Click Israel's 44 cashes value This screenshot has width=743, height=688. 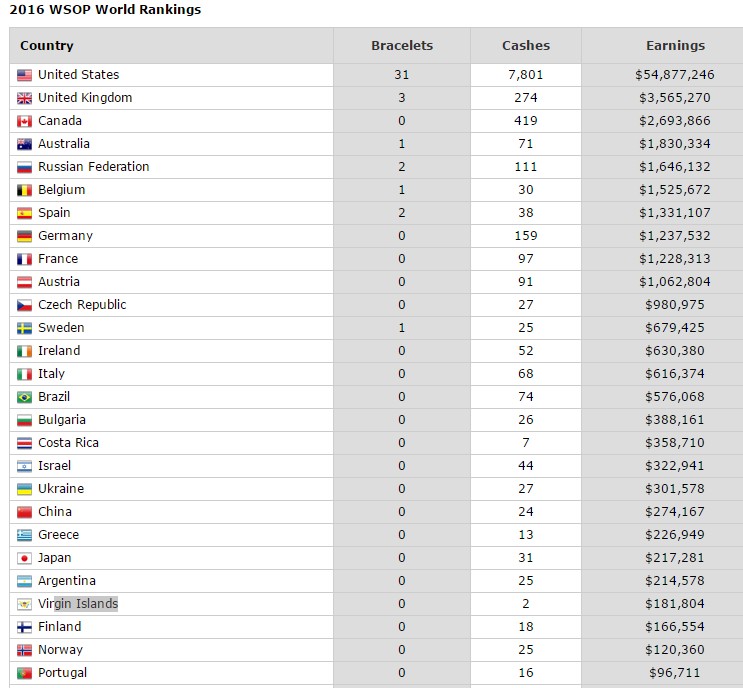click(x=526, y=465)
